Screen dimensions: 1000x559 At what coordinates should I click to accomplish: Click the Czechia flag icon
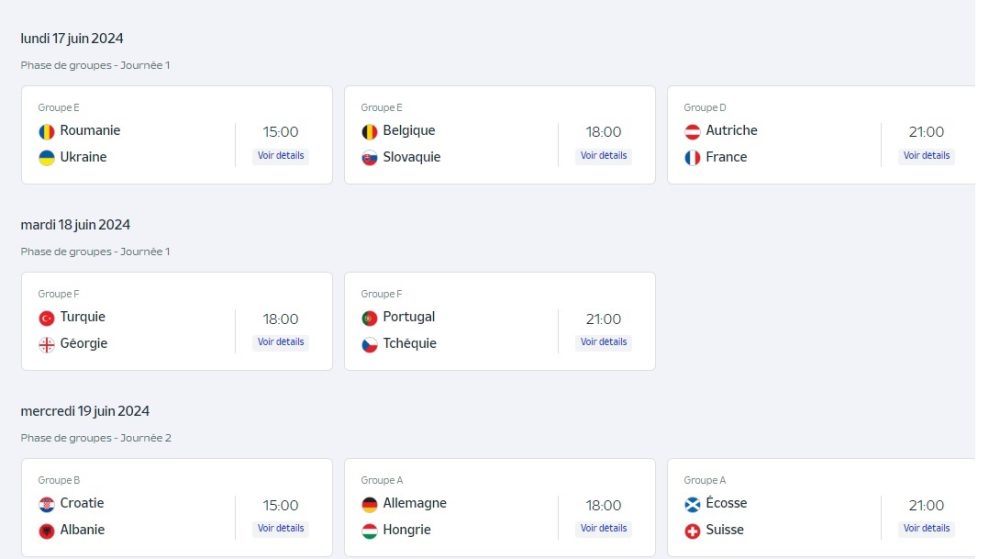click(x=369, y=344)
